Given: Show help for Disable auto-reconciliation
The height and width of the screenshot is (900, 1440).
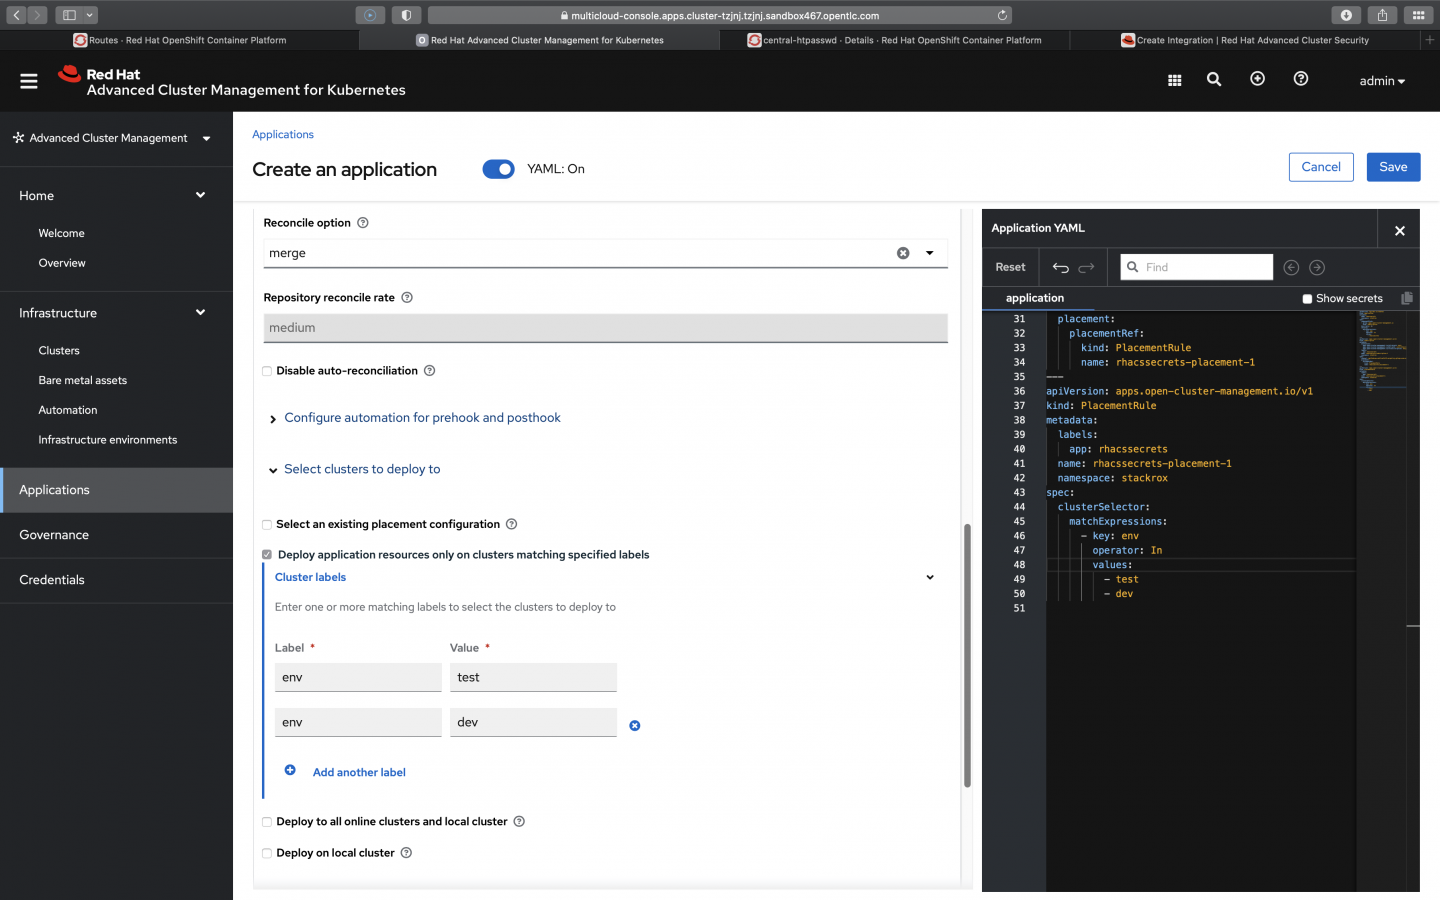Looking at the screenshot, I should tap(429, 371).
